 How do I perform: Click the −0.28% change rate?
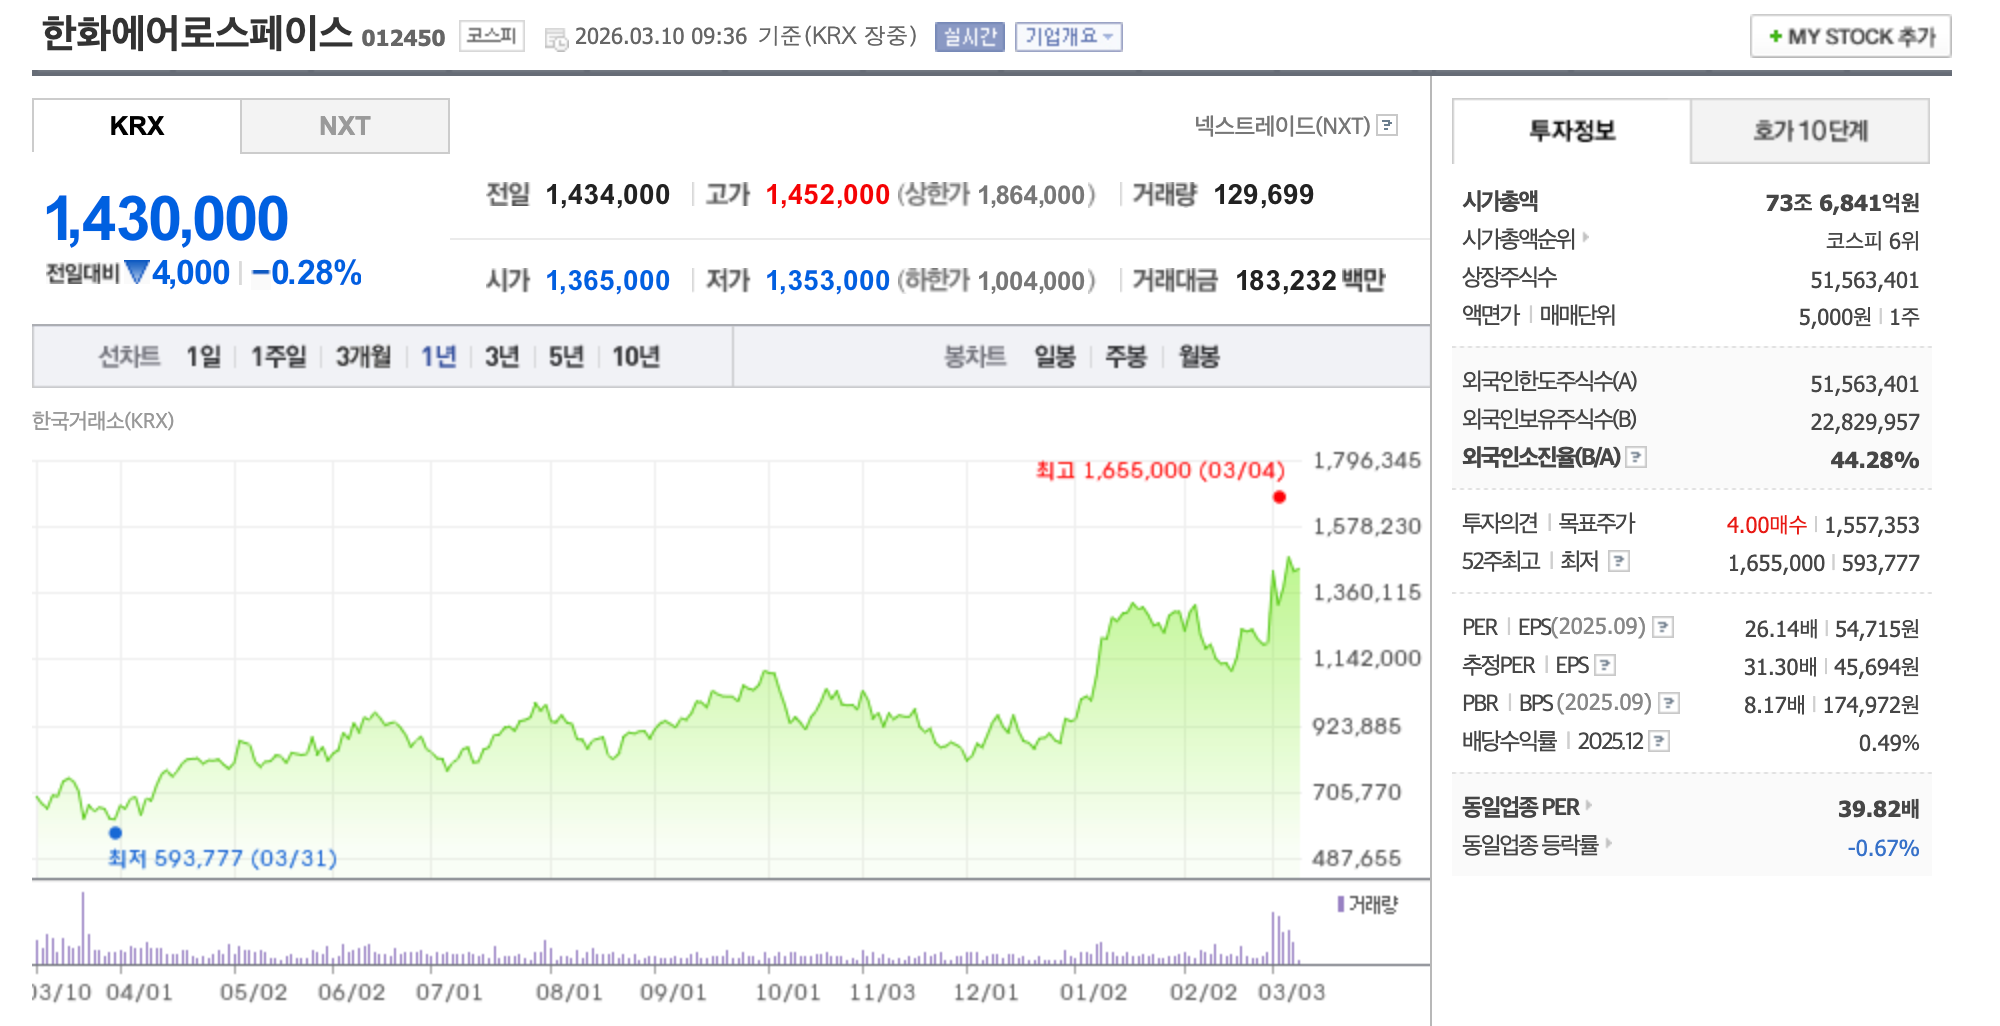(x=306, y=273)
